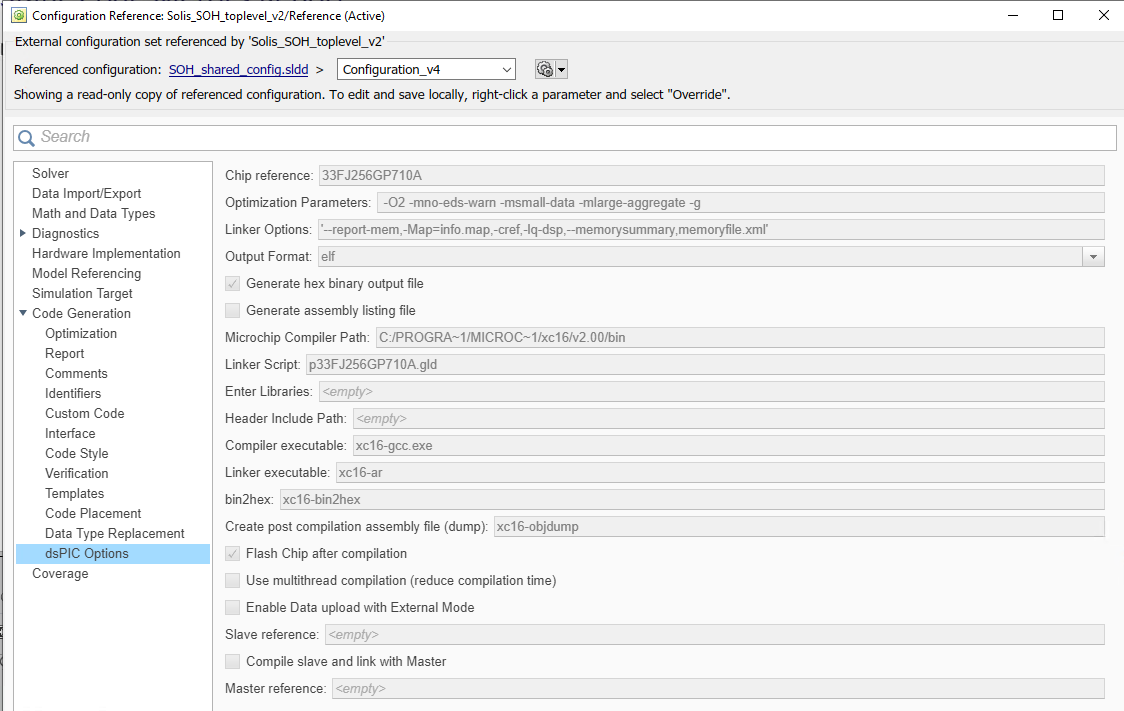Enable Use multithread compilation checkbox
Screen dimensions: 1124x711
pos(233,581)
